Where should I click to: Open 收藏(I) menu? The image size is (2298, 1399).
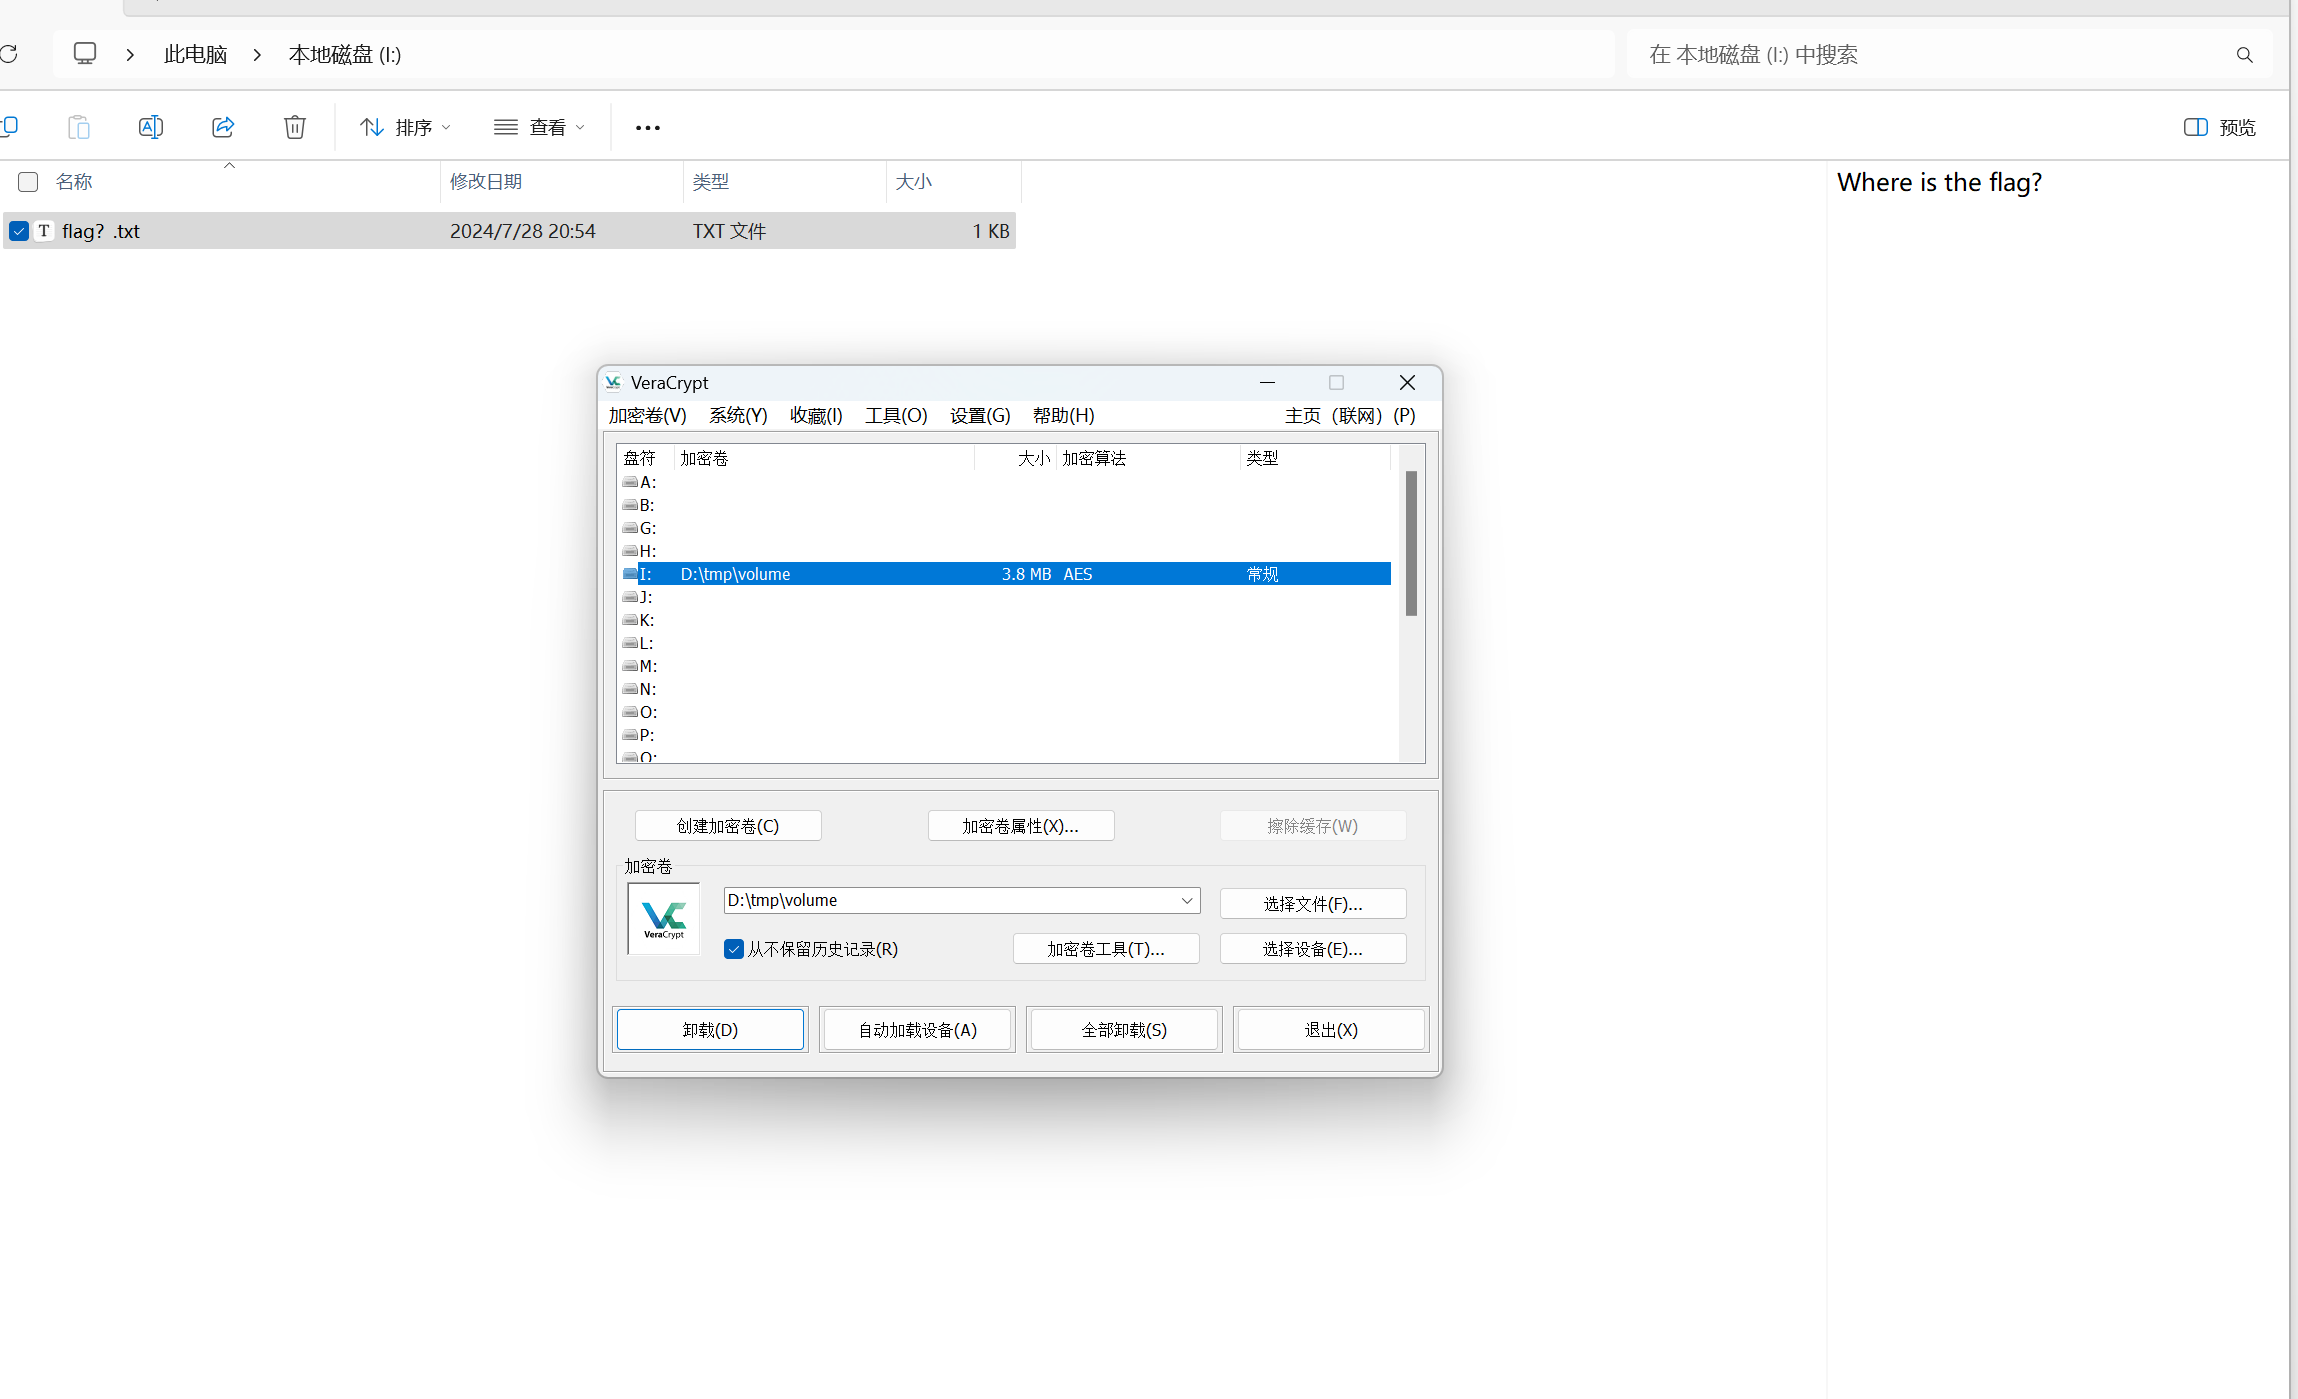click(x=816, y=415)
